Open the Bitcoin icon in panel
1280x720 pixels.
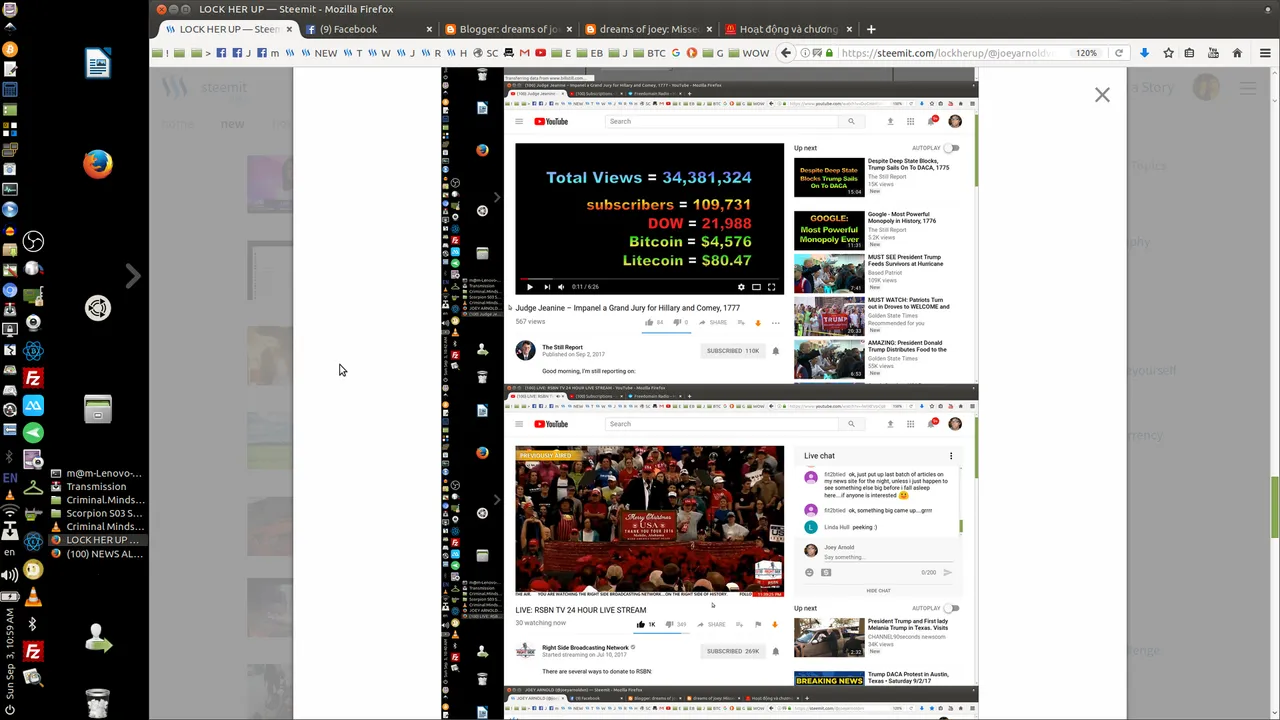coord(10,49)
